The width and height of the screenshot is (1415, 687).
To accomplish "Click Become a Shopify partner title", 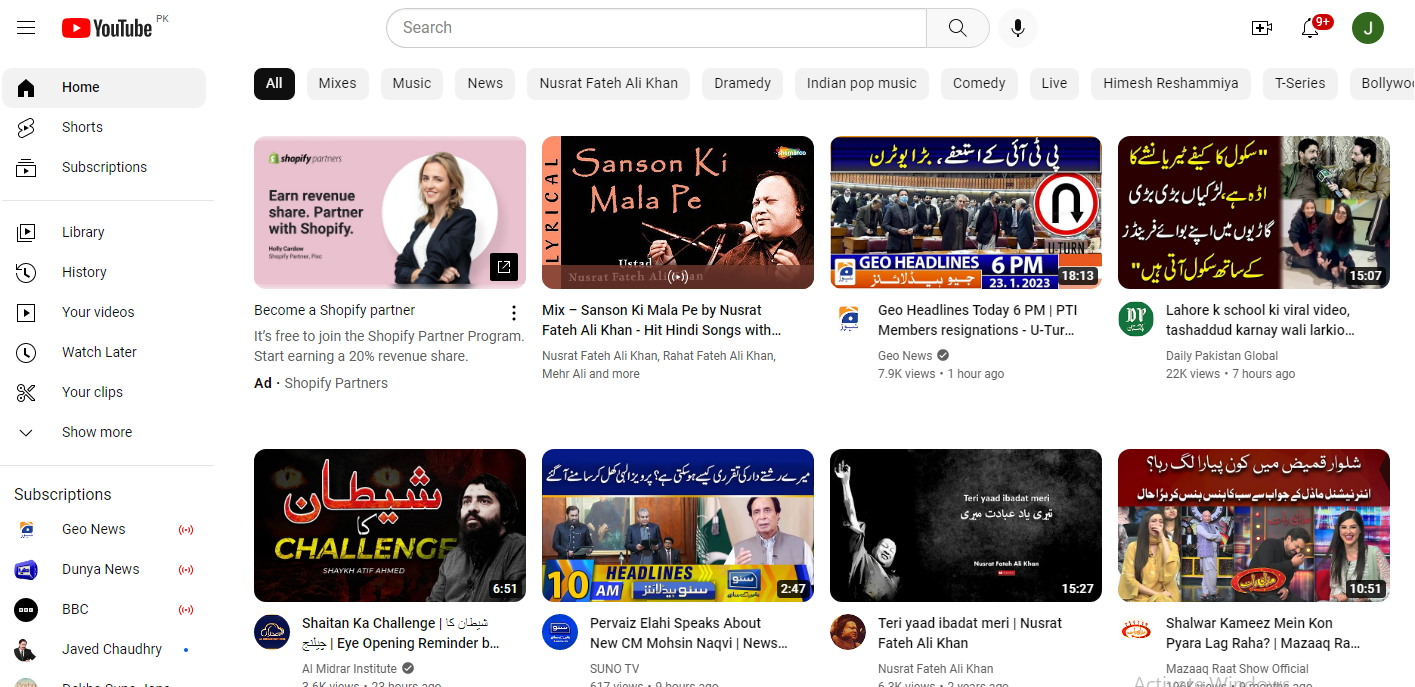I will pos(334,310).
